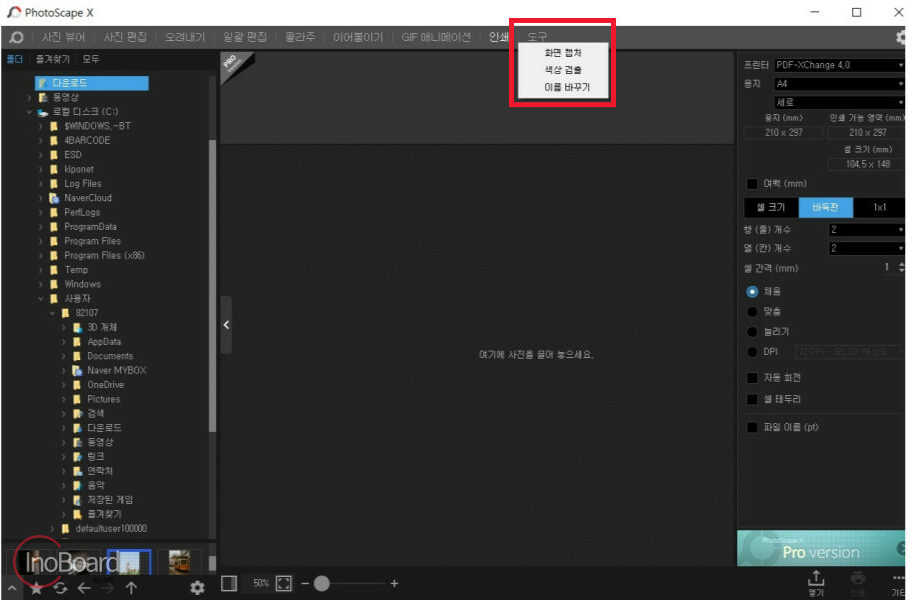Open the 사진 뷰어 tab

(x=63, y=37)
